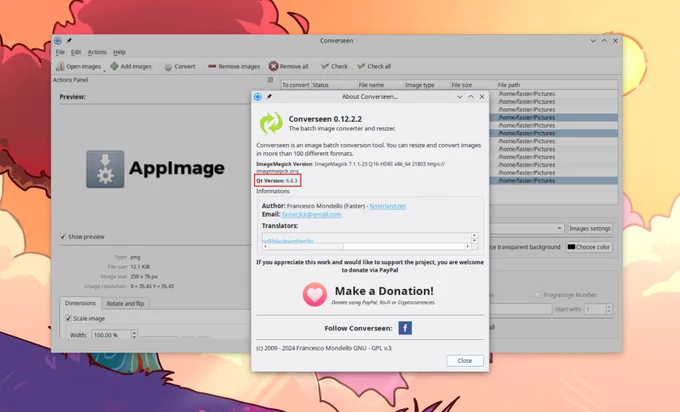This screenshot has width=680, height=412.
Task: Open the fasterland.net link
Action: (387, 206)
